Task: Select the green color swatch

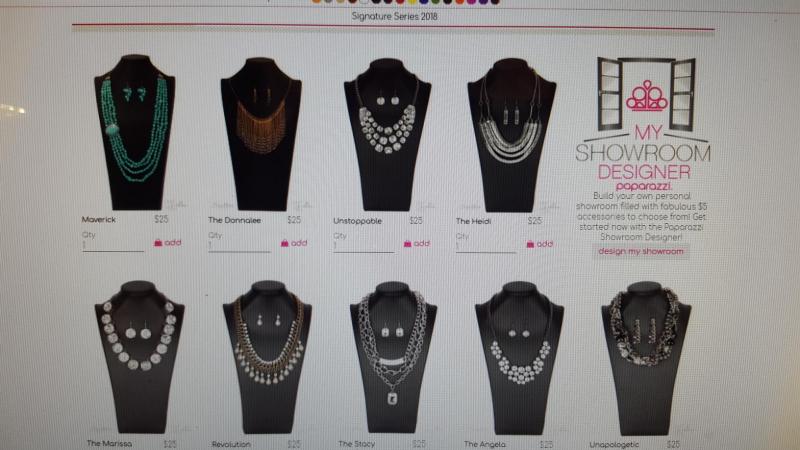Action: [x=435, y=2]
